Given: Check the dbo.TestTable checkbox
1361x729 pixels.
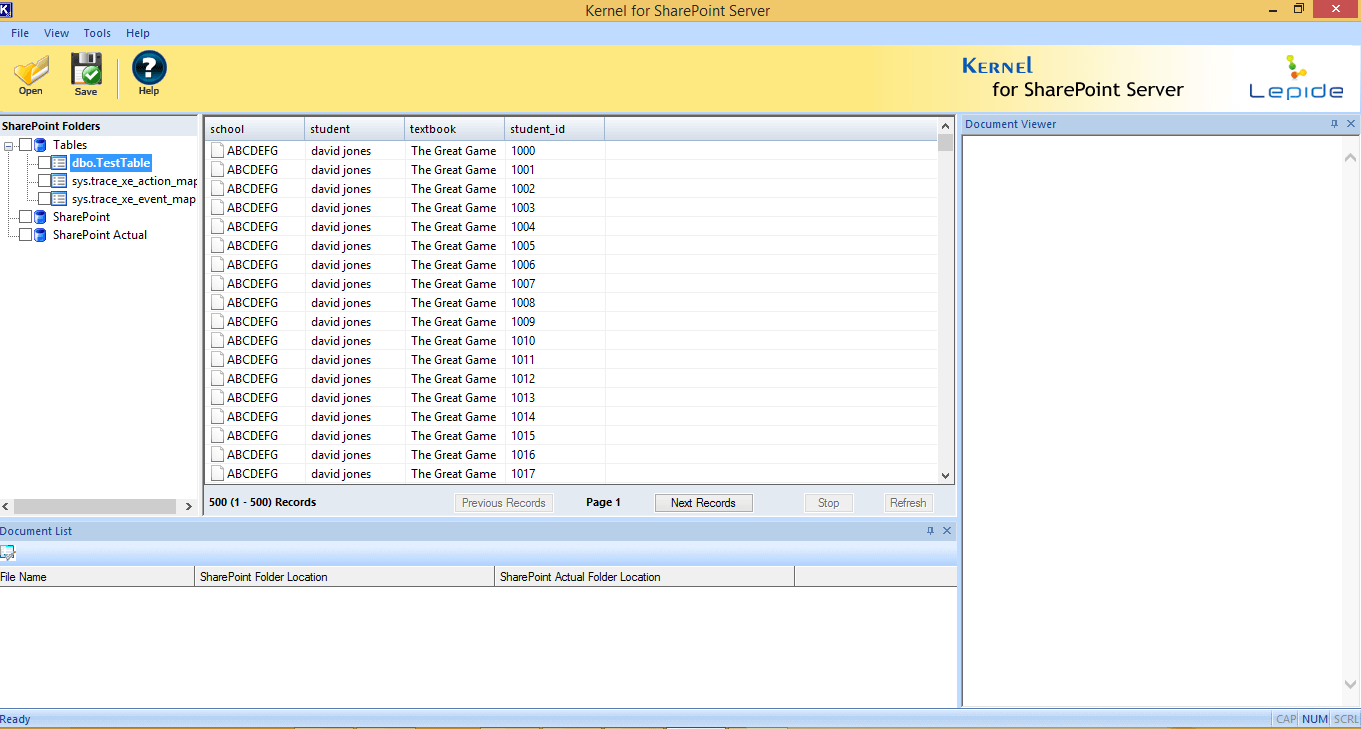Looking at the screenshot, I should (44, 163).
